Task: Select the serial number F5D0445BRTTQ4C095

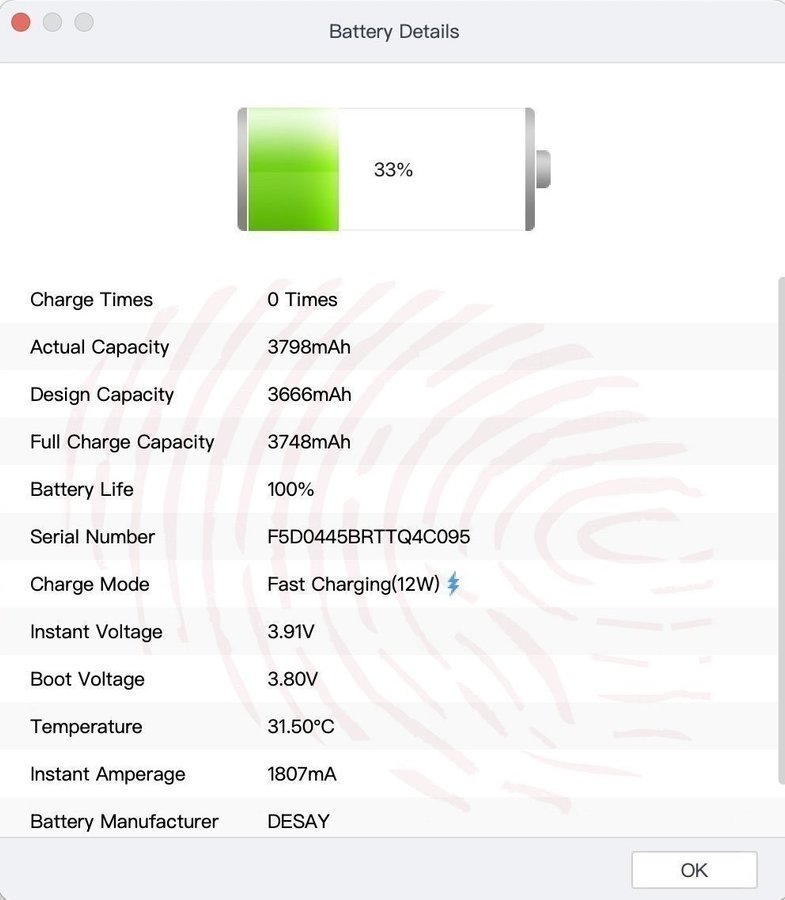Action: (368, 537)
